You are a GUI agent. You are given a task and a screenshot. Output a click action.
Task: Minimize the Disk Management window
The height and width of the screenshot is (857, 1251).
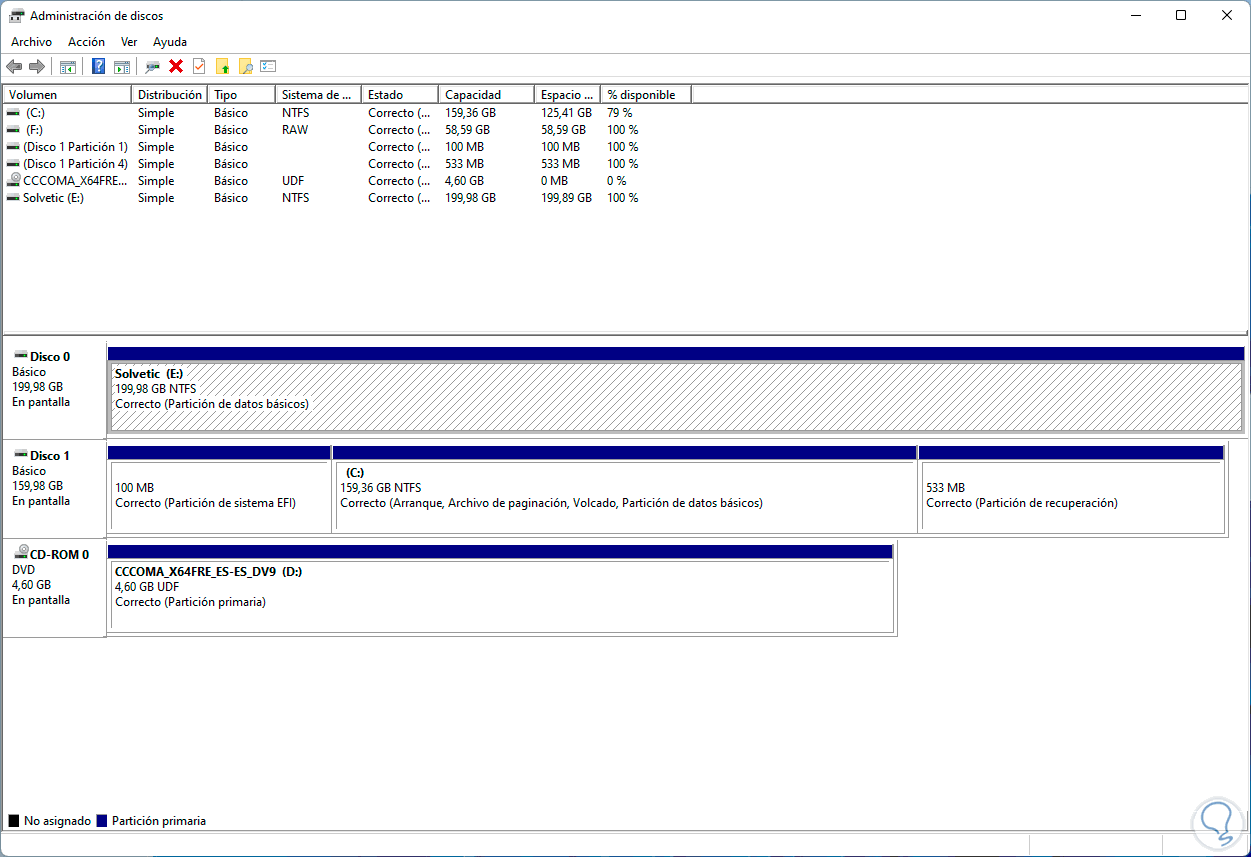pyautogui.click(x=1135, y=16)
